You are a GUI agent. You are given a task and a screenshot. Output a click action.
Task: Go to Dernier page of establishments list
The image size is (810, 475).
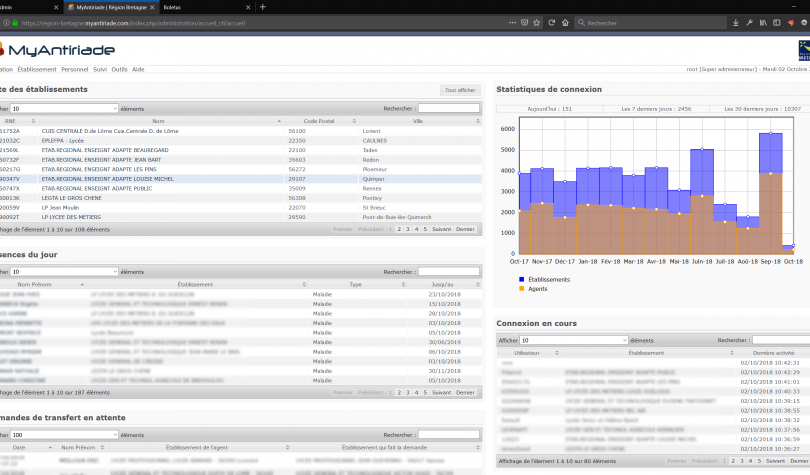coord(465,229)
